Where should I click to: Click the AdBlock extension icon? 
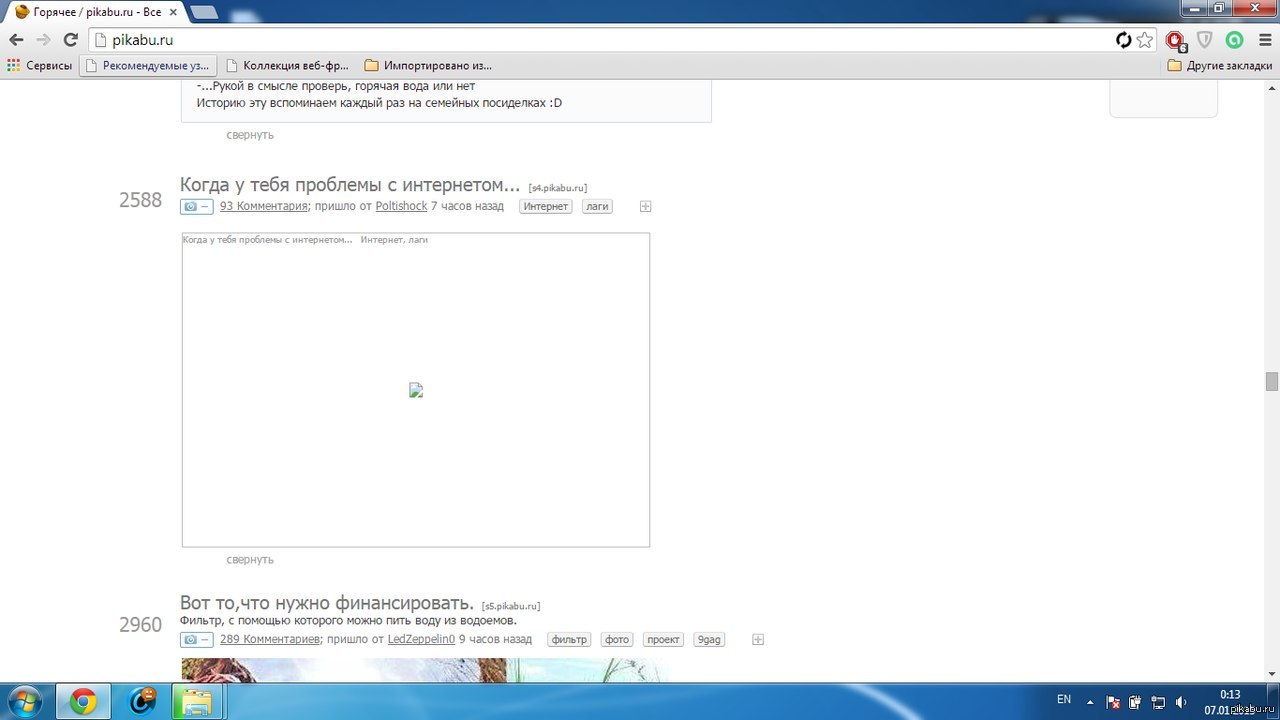[x=1175, y=40]
